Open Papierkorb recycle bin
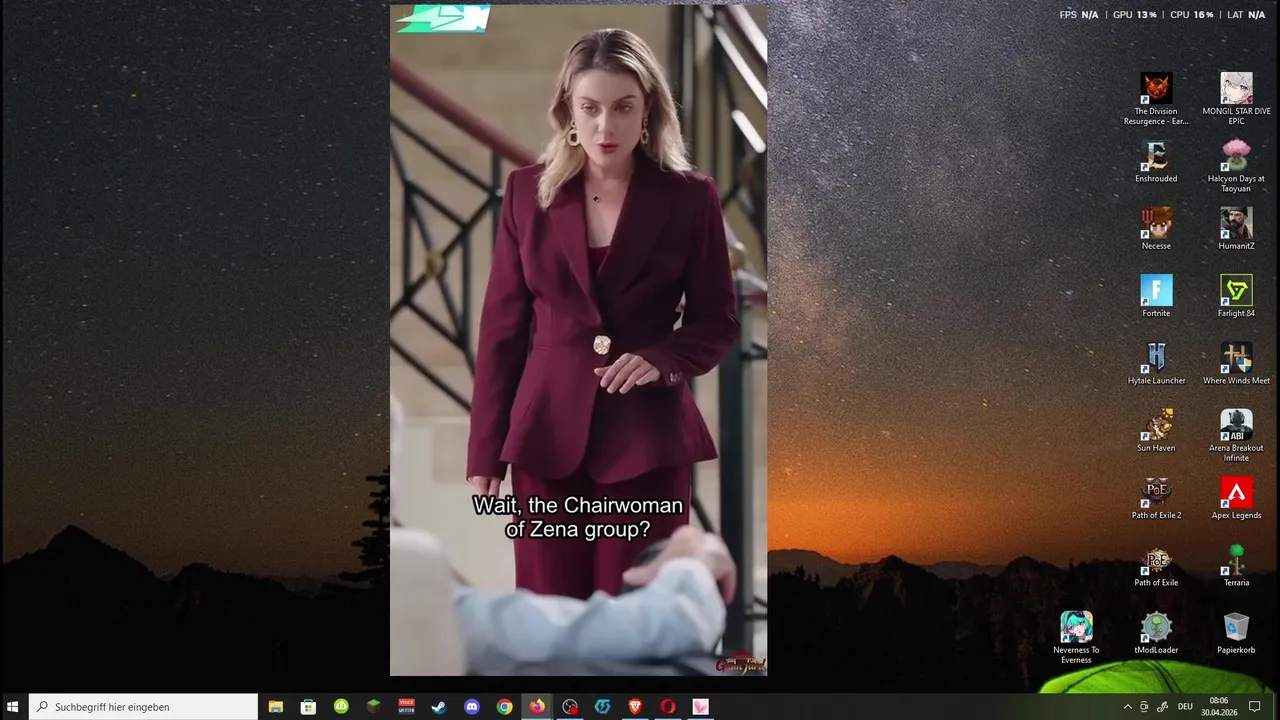The height and width of the screenshot is (720, 1280). (x=1236, y=632)
